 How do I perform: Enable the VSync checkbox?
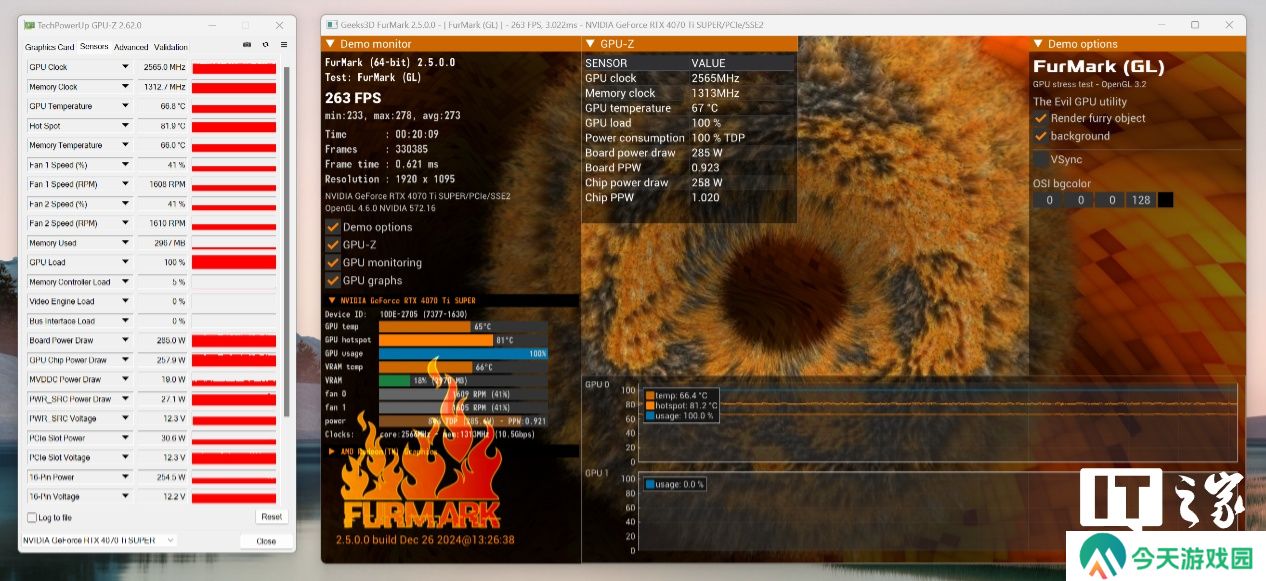(1041, 159)
